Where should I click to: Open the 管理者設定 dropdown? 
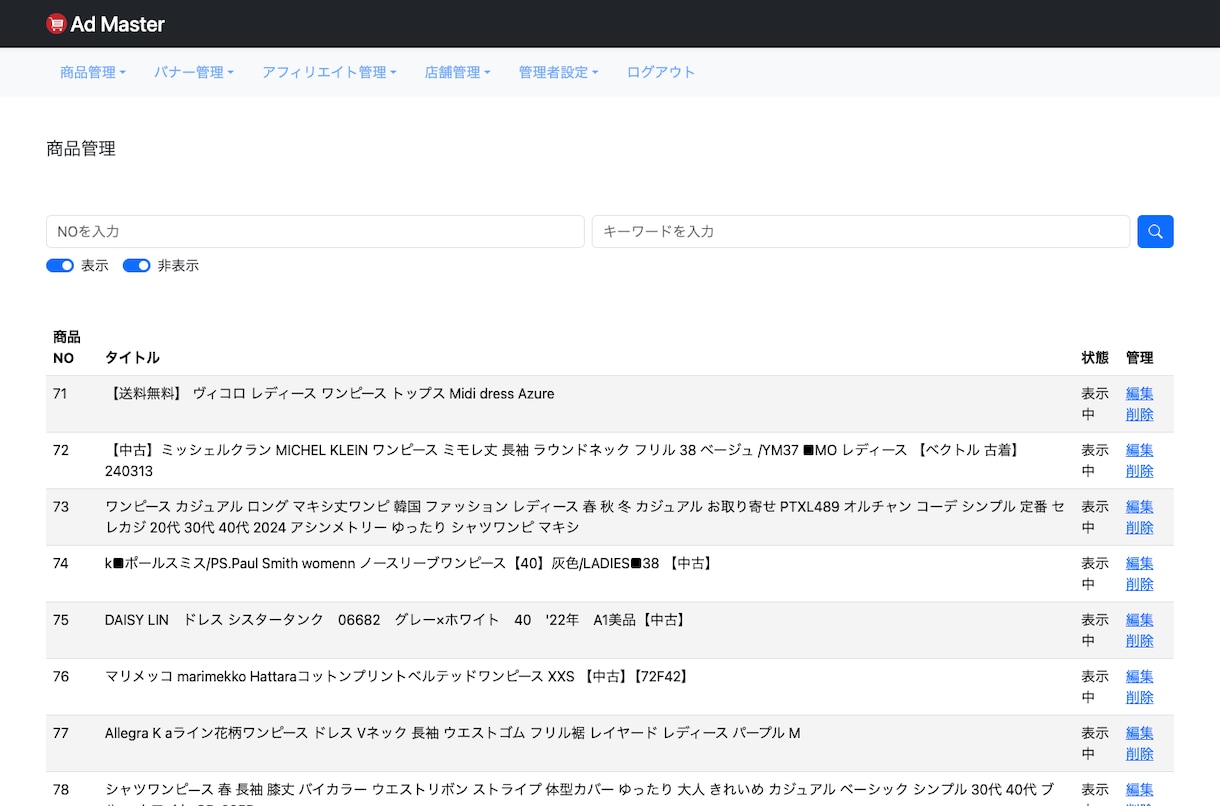pos(558,72)
